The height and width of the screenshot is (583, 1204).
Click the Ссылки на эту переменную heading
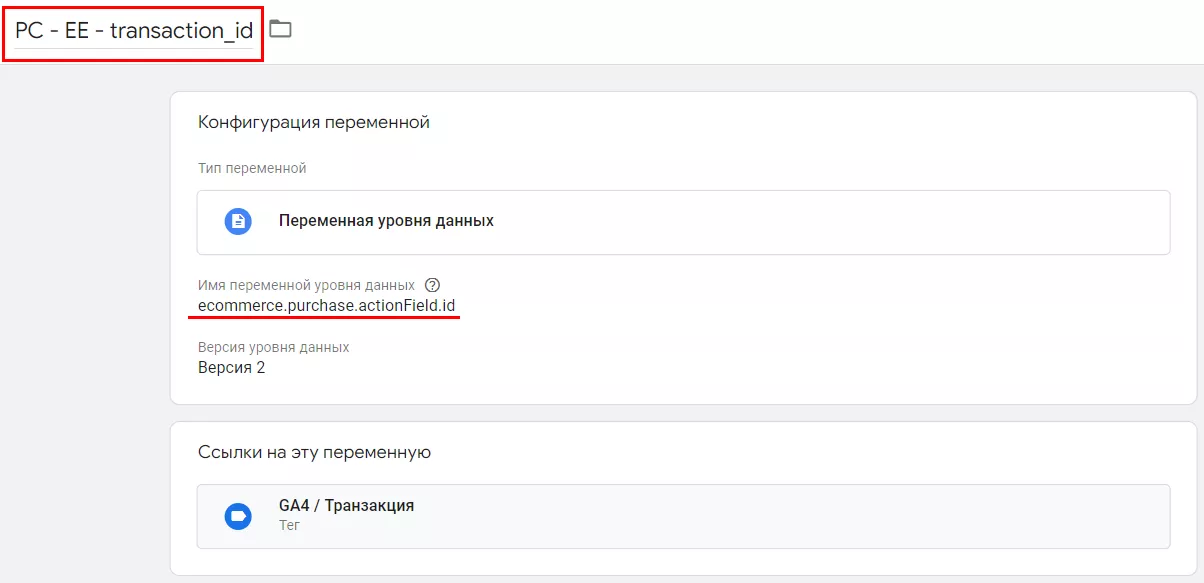314,452
